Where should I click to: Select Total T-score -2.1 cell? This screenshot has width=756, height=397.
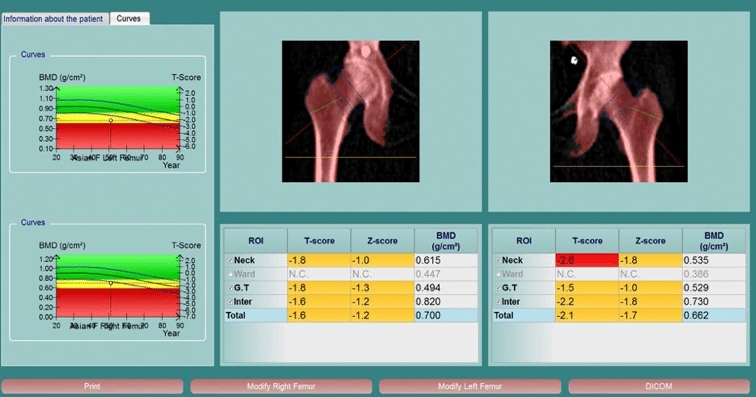pos(587,315)
